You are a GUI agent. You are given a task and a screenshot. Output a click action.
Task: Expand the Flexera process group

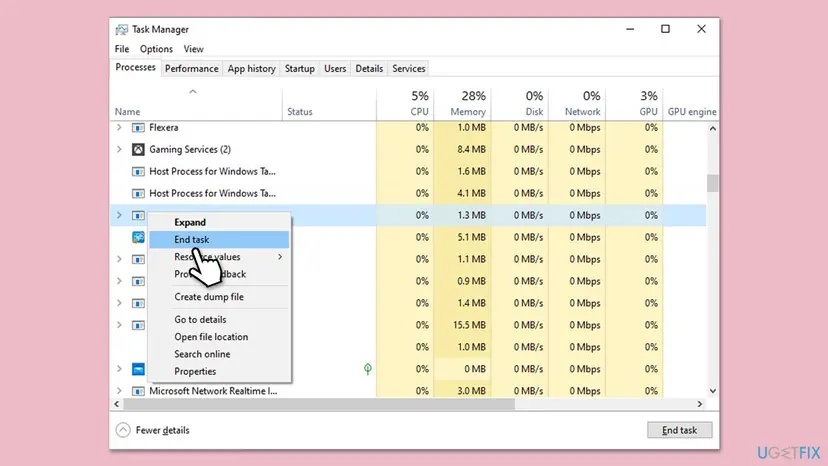pyautogui.click(x=119, y=127)
